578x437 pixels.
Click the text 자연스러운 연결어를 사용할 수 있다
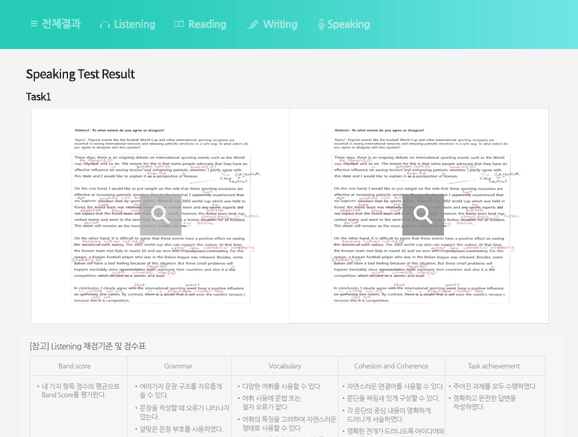point(395,386)
